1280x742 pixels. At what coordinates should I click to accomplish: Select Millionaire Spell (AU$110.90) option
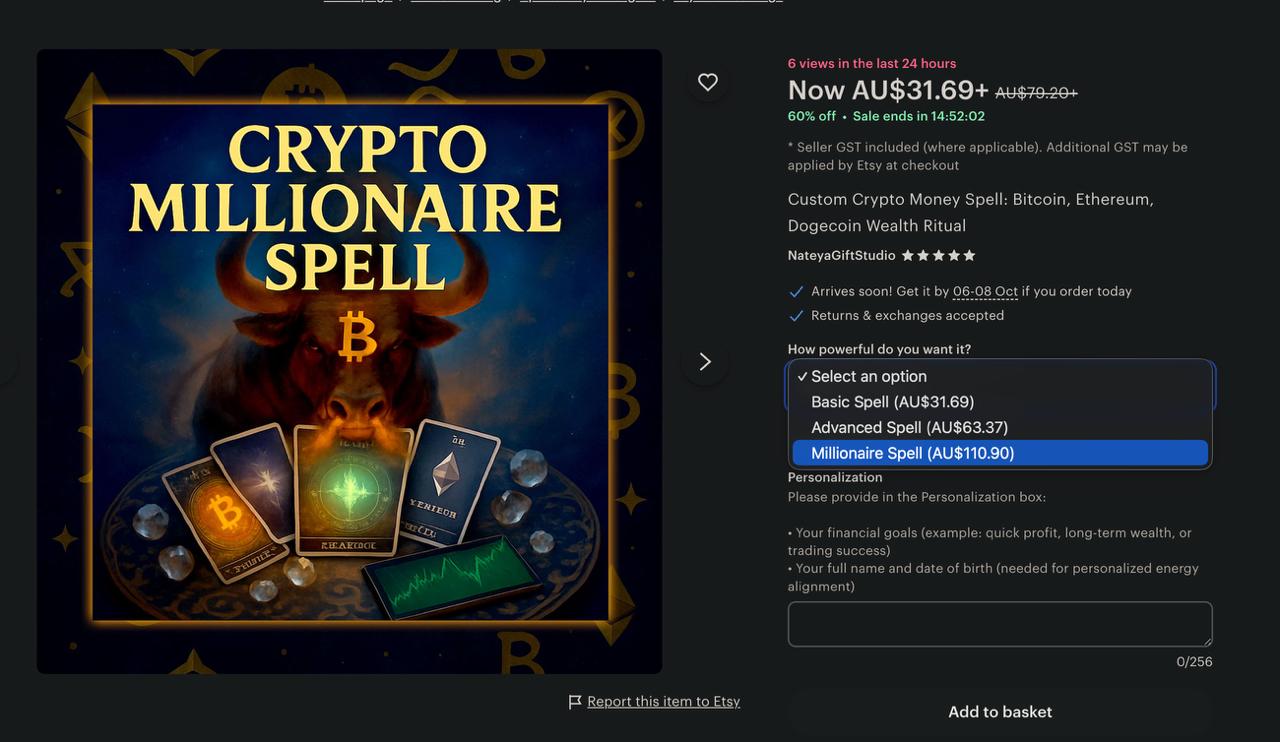point(1000,453)
